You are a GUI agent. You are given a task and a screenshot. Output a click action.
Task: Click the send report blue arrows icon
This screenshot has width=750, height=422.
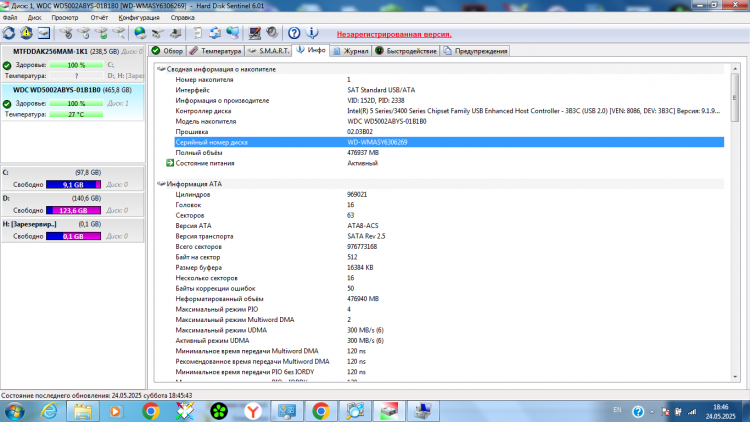pos(215,33)
